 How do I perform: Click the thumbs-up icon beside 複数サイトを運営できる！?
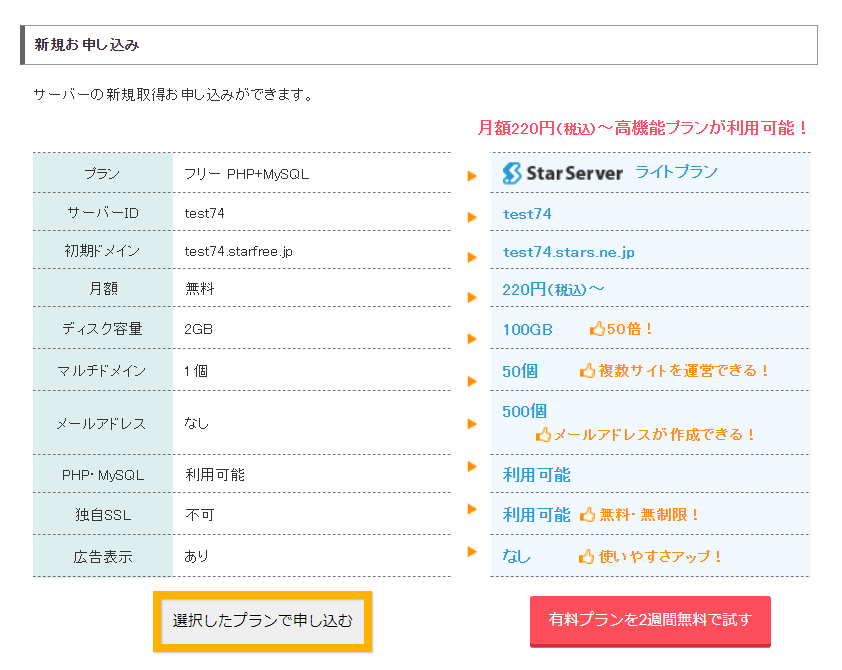point(587,370)
